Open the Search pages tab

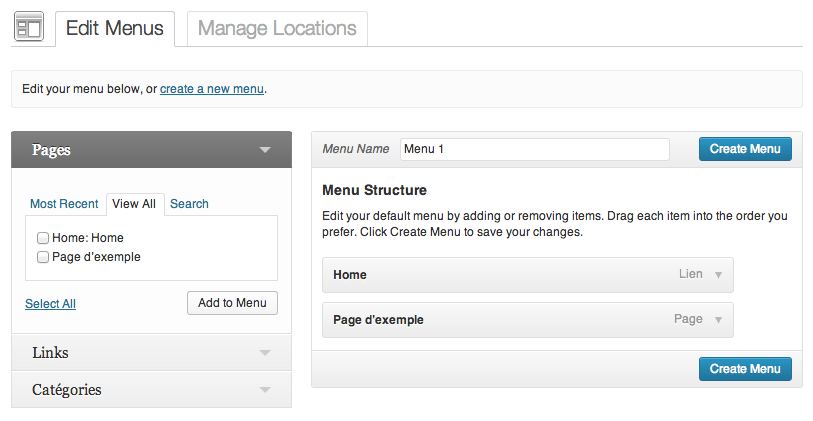pos(189,204)
